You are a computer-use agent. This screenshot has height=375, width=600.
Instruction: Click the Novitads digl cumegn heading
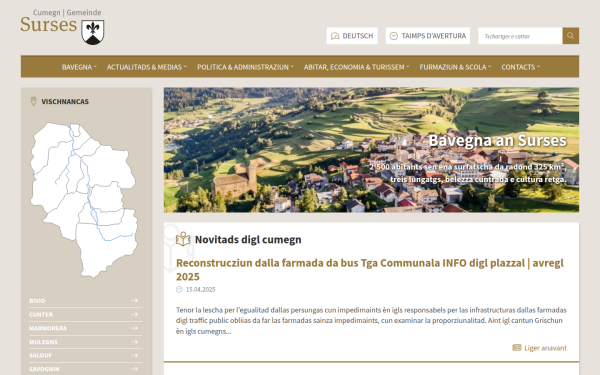(x=248, y=240)
